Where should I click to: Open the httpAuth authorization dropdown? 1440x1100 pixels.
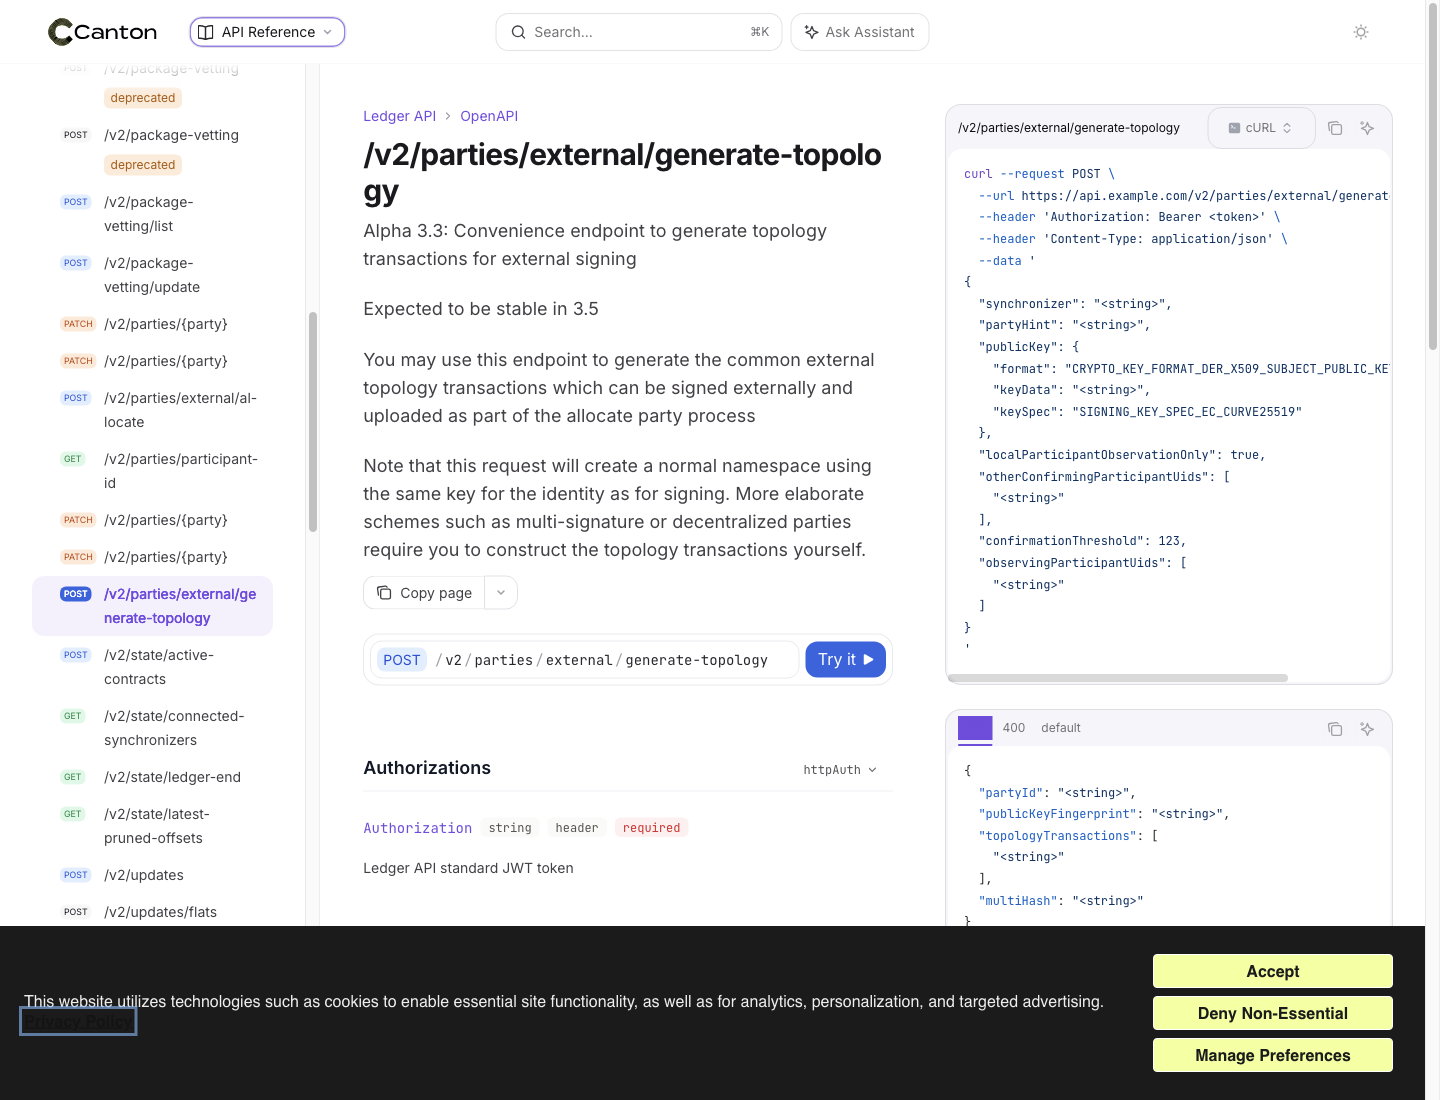(x=840, y=770)
